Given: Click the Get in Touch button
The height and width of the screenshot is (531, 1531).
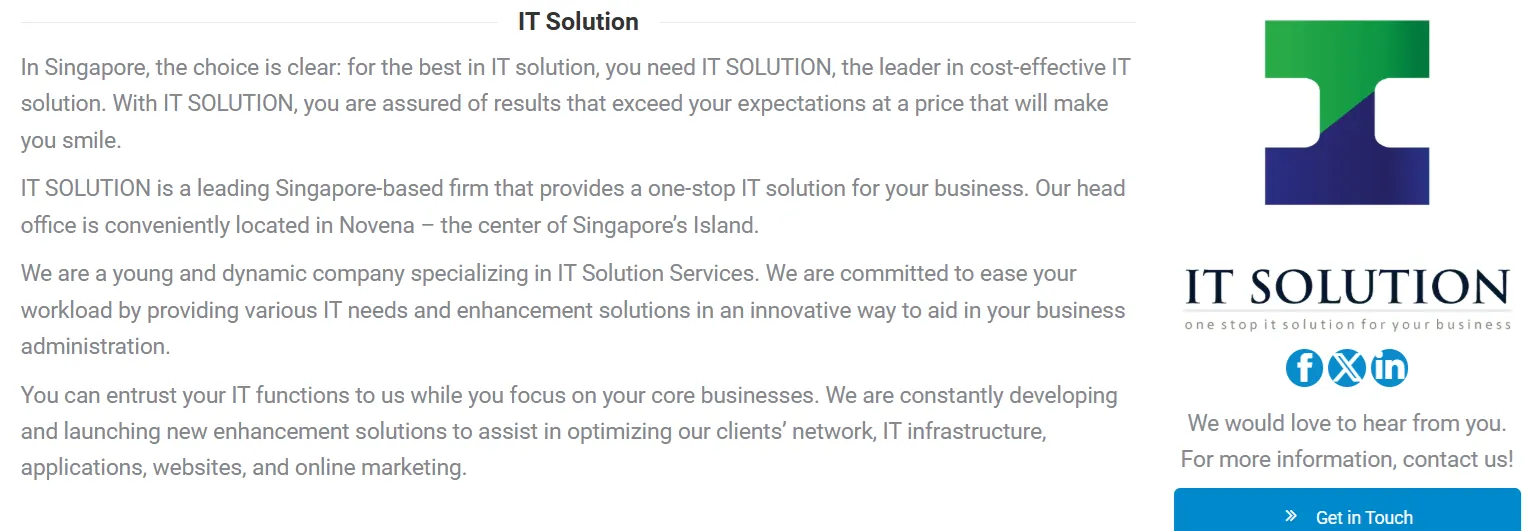Looking at the screenshot, I should (1347, 511).
